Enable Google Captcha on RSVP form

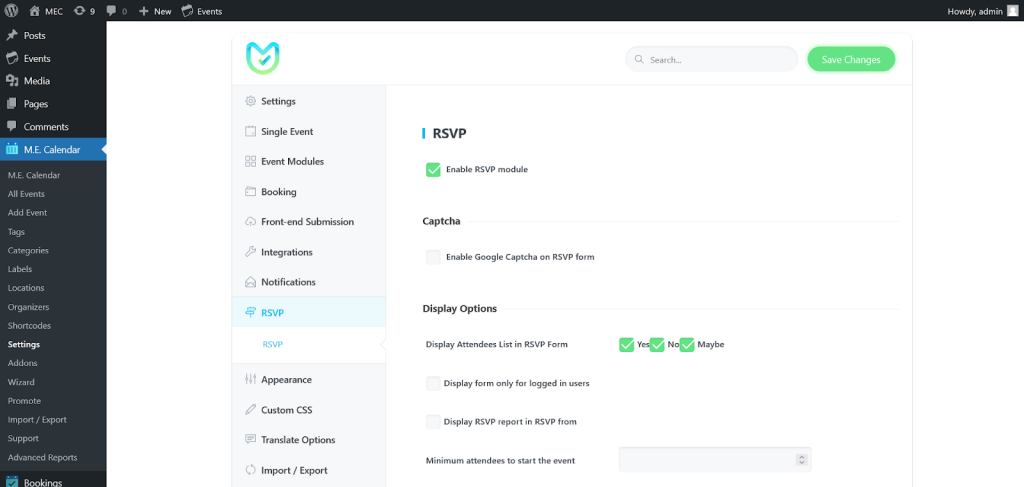433,257
